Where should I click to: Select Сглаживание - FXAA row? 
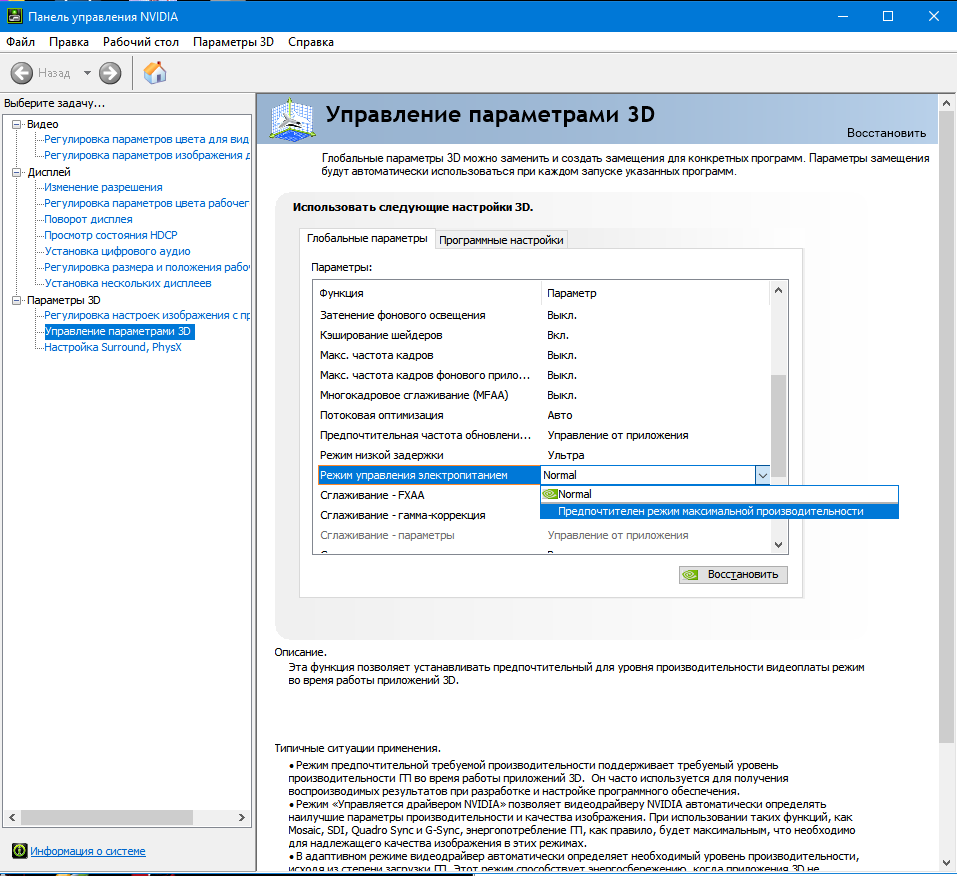click(428, 495)
